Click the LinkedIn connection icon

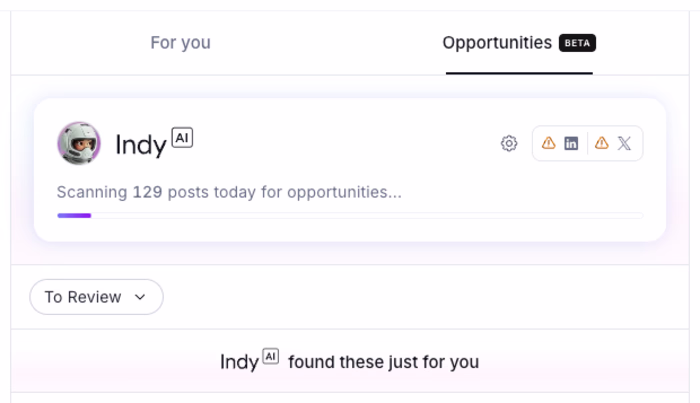[x=571, y=144]
